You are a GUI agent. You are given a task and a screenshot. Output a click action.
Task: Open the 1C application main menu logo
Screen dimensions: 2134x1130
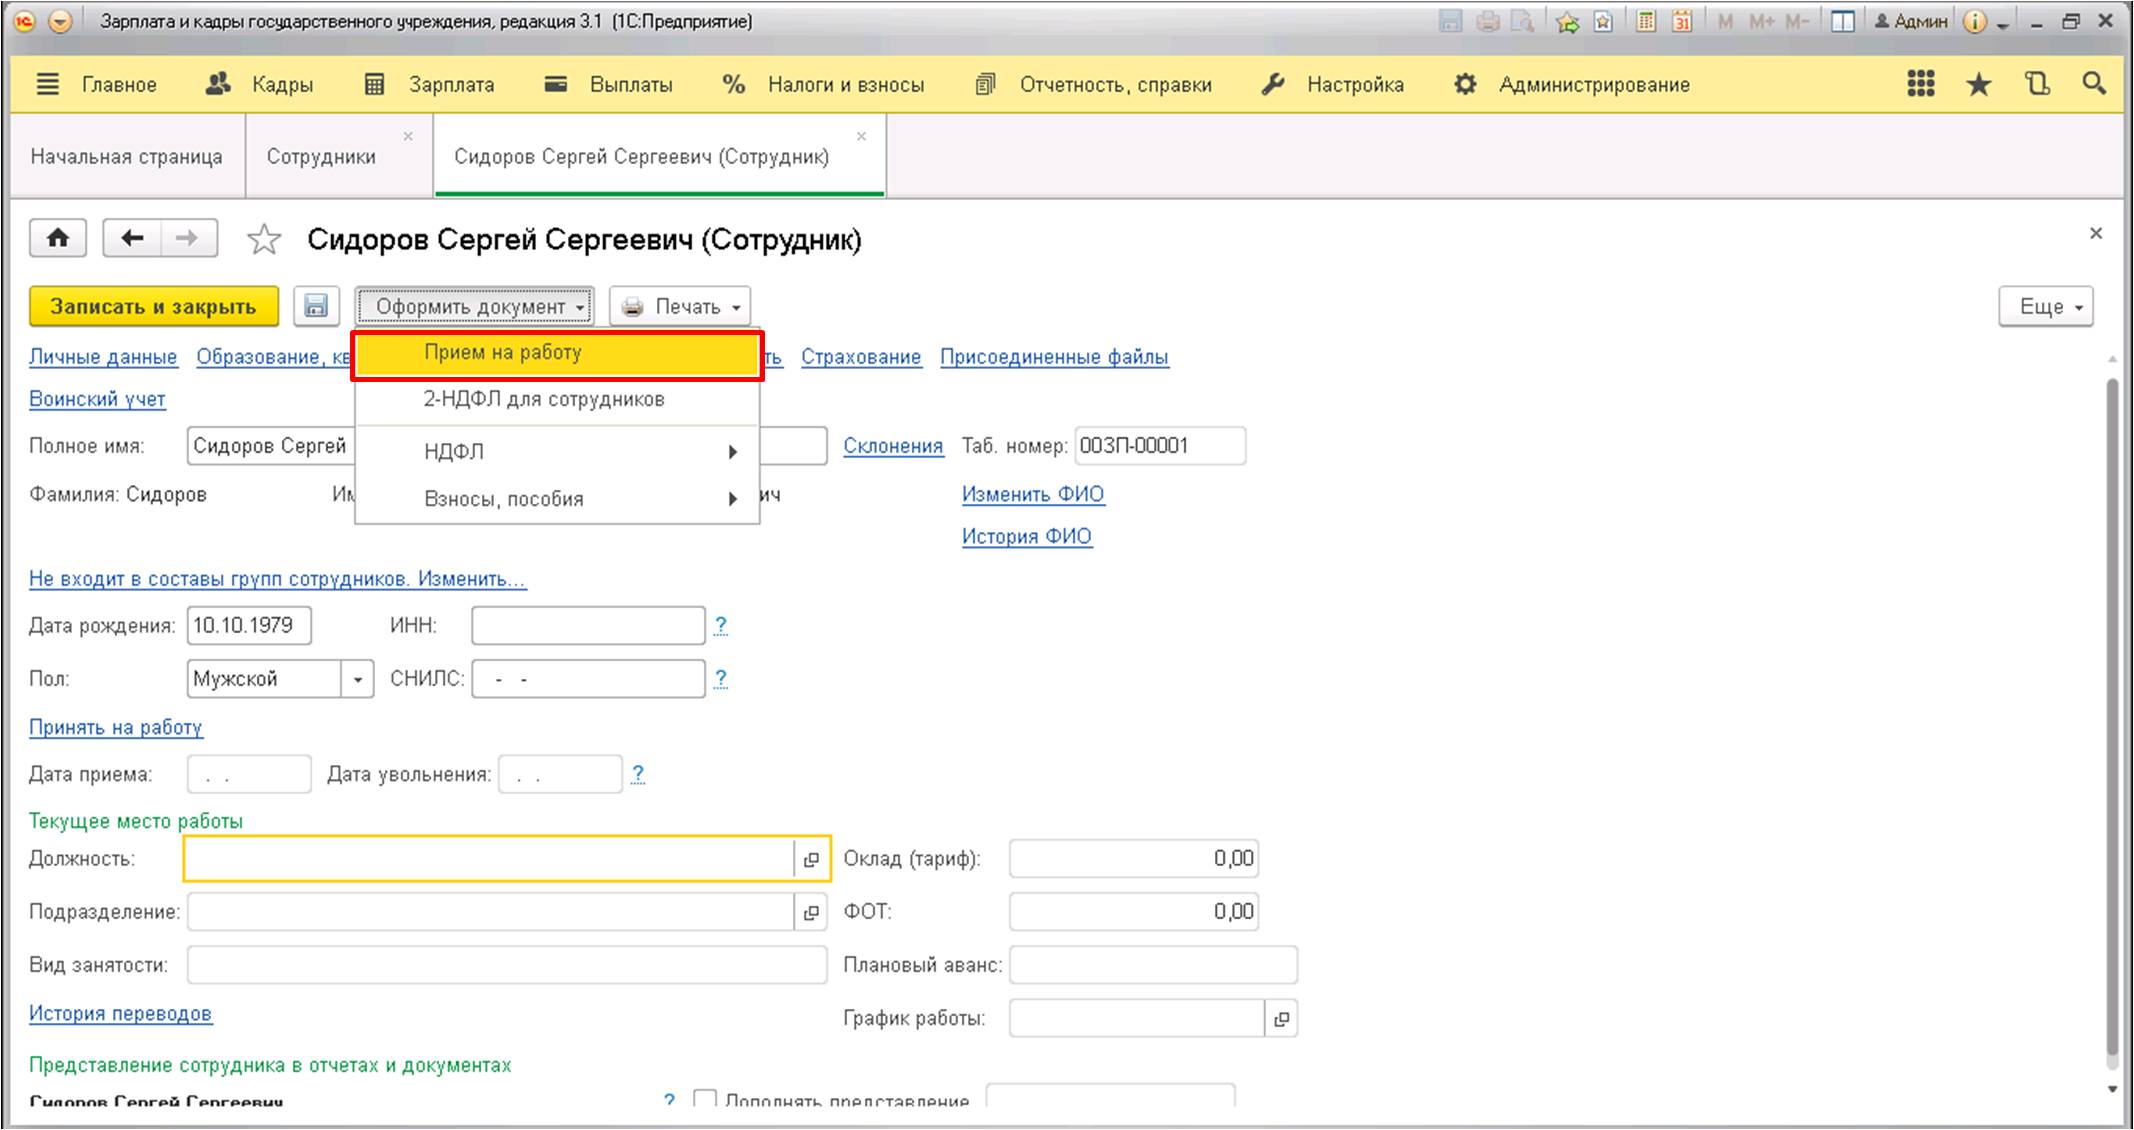[x=25, y=21]
